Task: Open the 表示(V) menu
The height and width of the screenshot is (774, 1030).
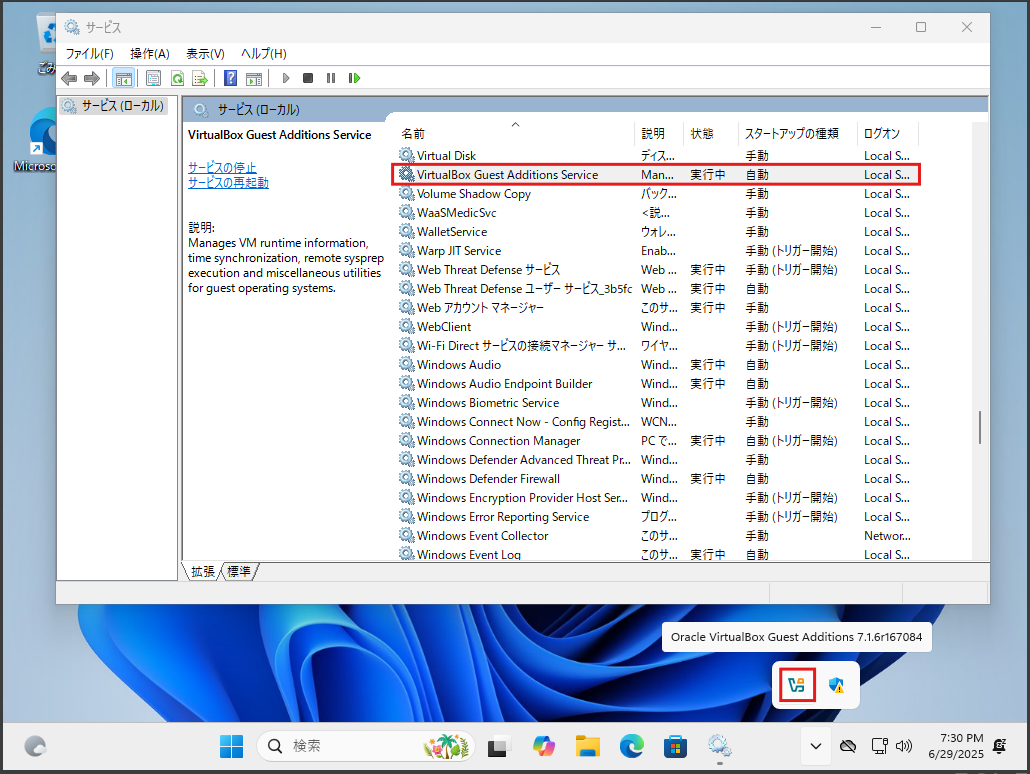Action: coord(205,54)
